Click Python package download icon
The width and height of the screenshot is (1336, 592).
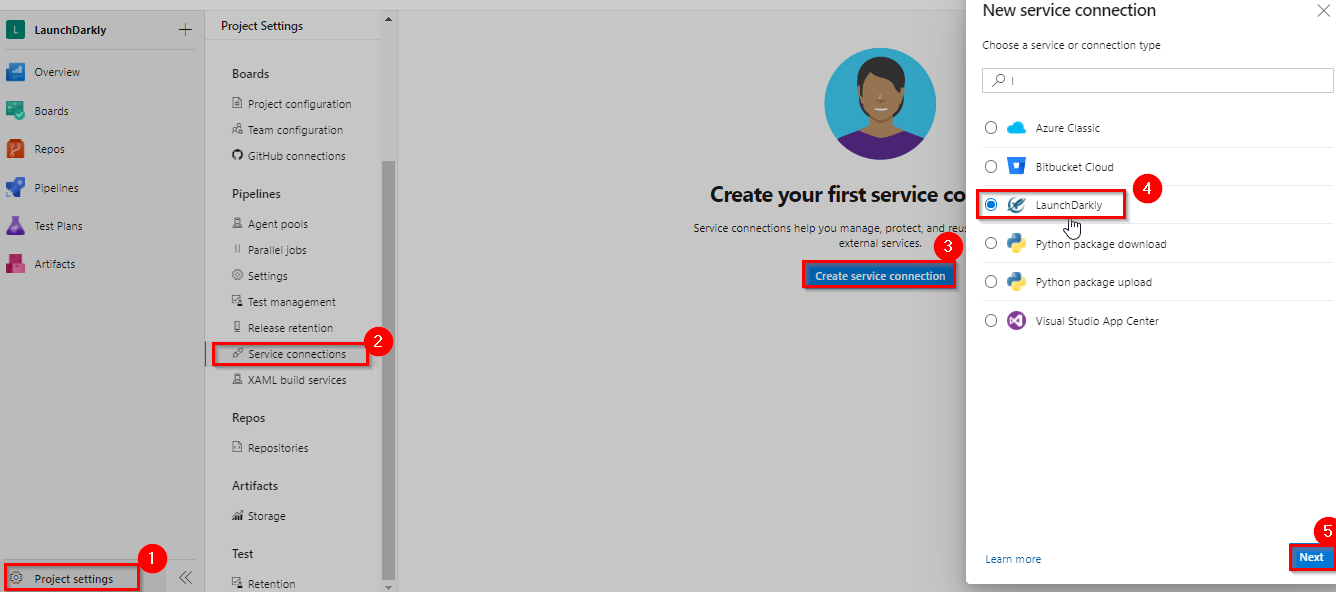point(1017,243)
